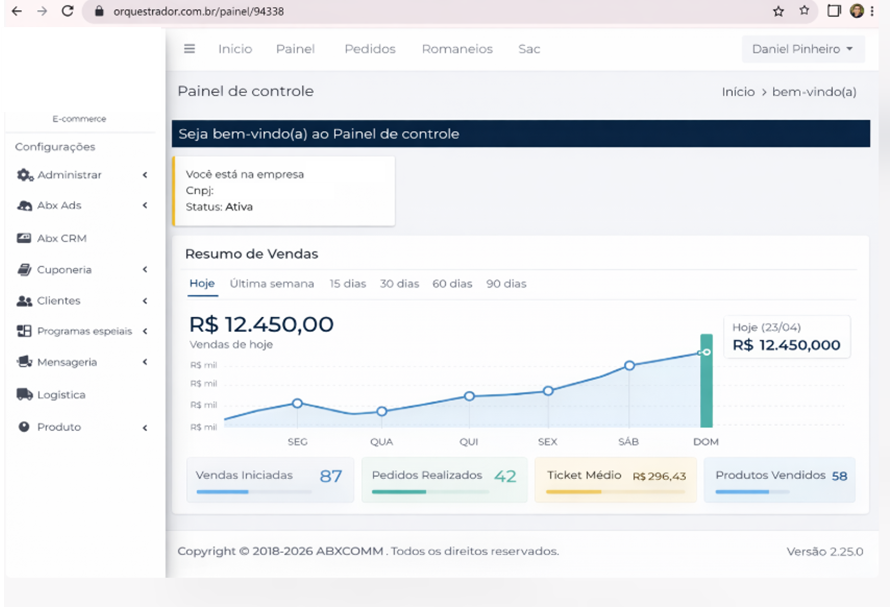The width and height of the screenshot is (890, 607).
Task: Click the Produto sidebar icon
Action: [x=25, y=427]
